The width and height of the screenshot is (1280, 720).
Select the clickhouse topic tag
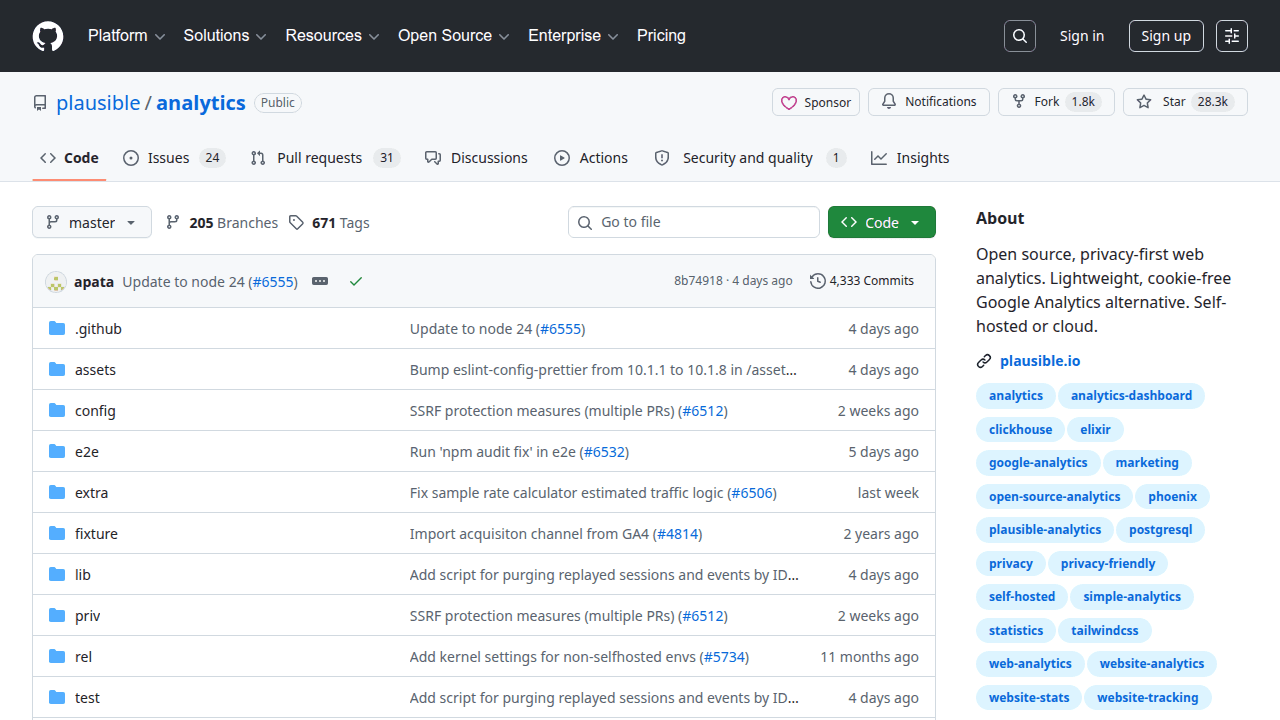pos(1020,429)
